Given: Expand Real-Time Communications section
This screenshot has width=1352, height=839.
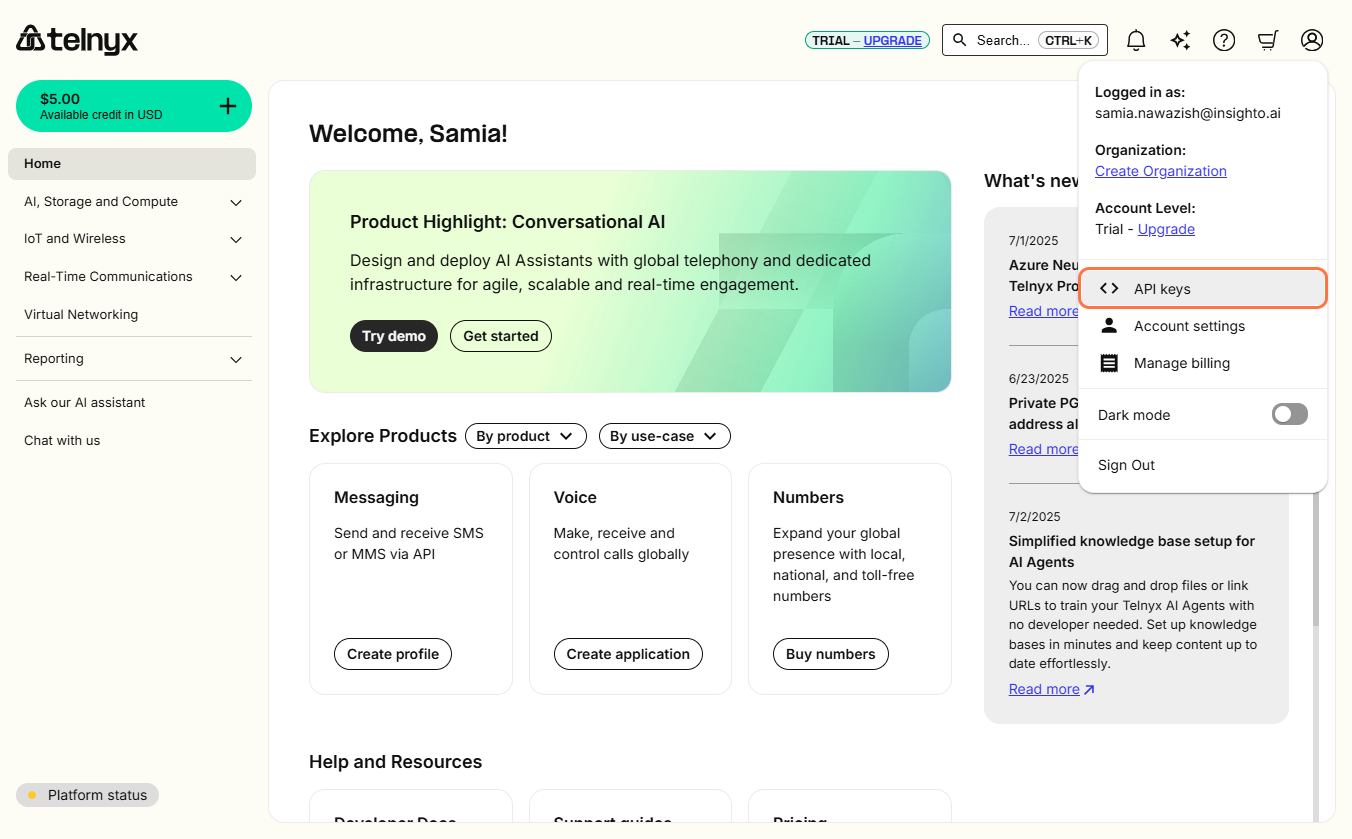Looking at the screenshot, I should (236, 278).
